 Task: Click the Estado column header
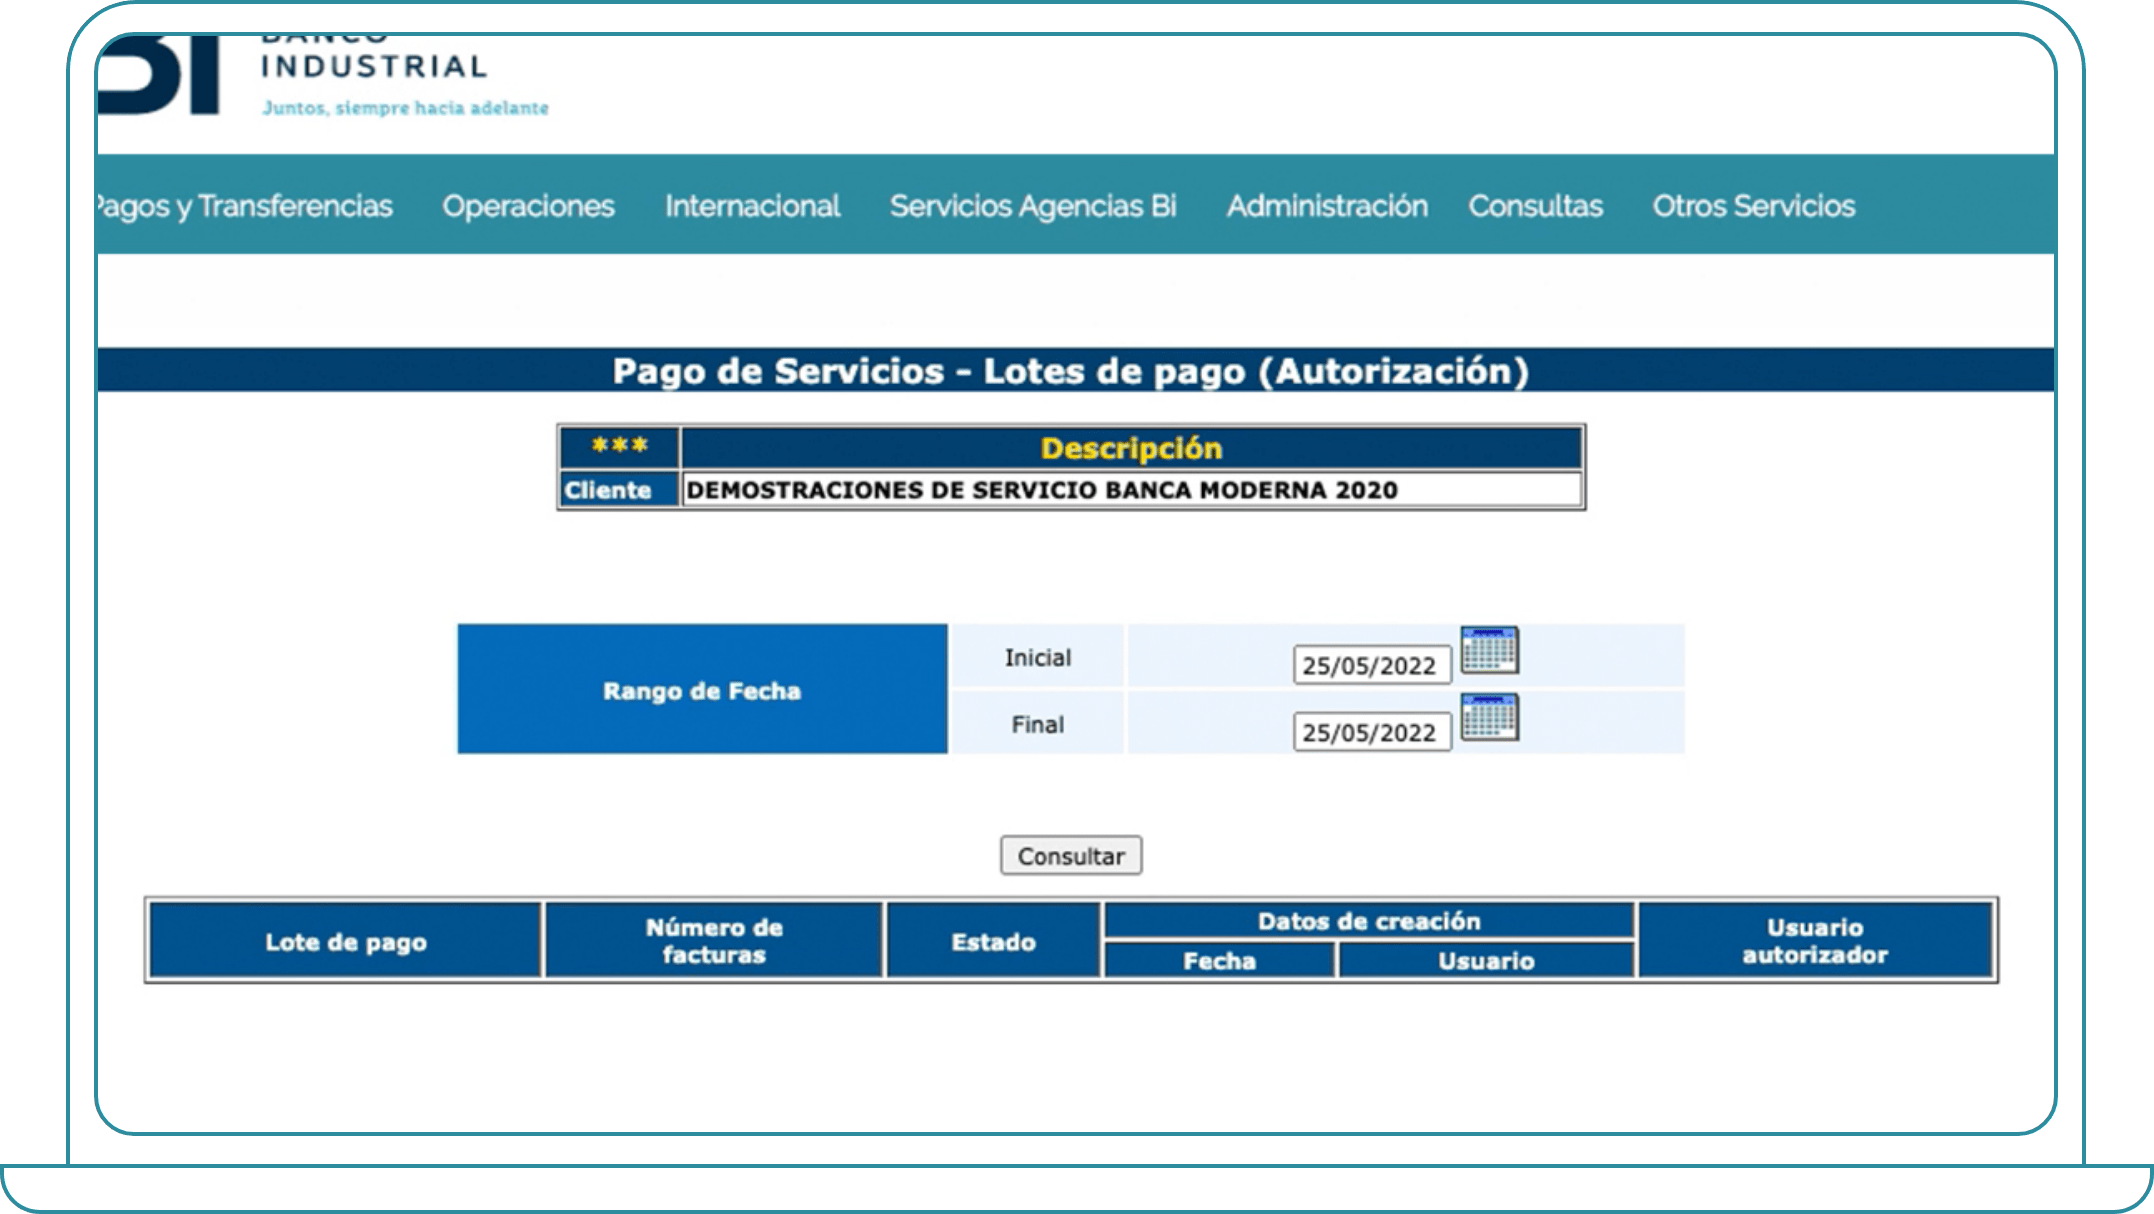tap(993, 941)
